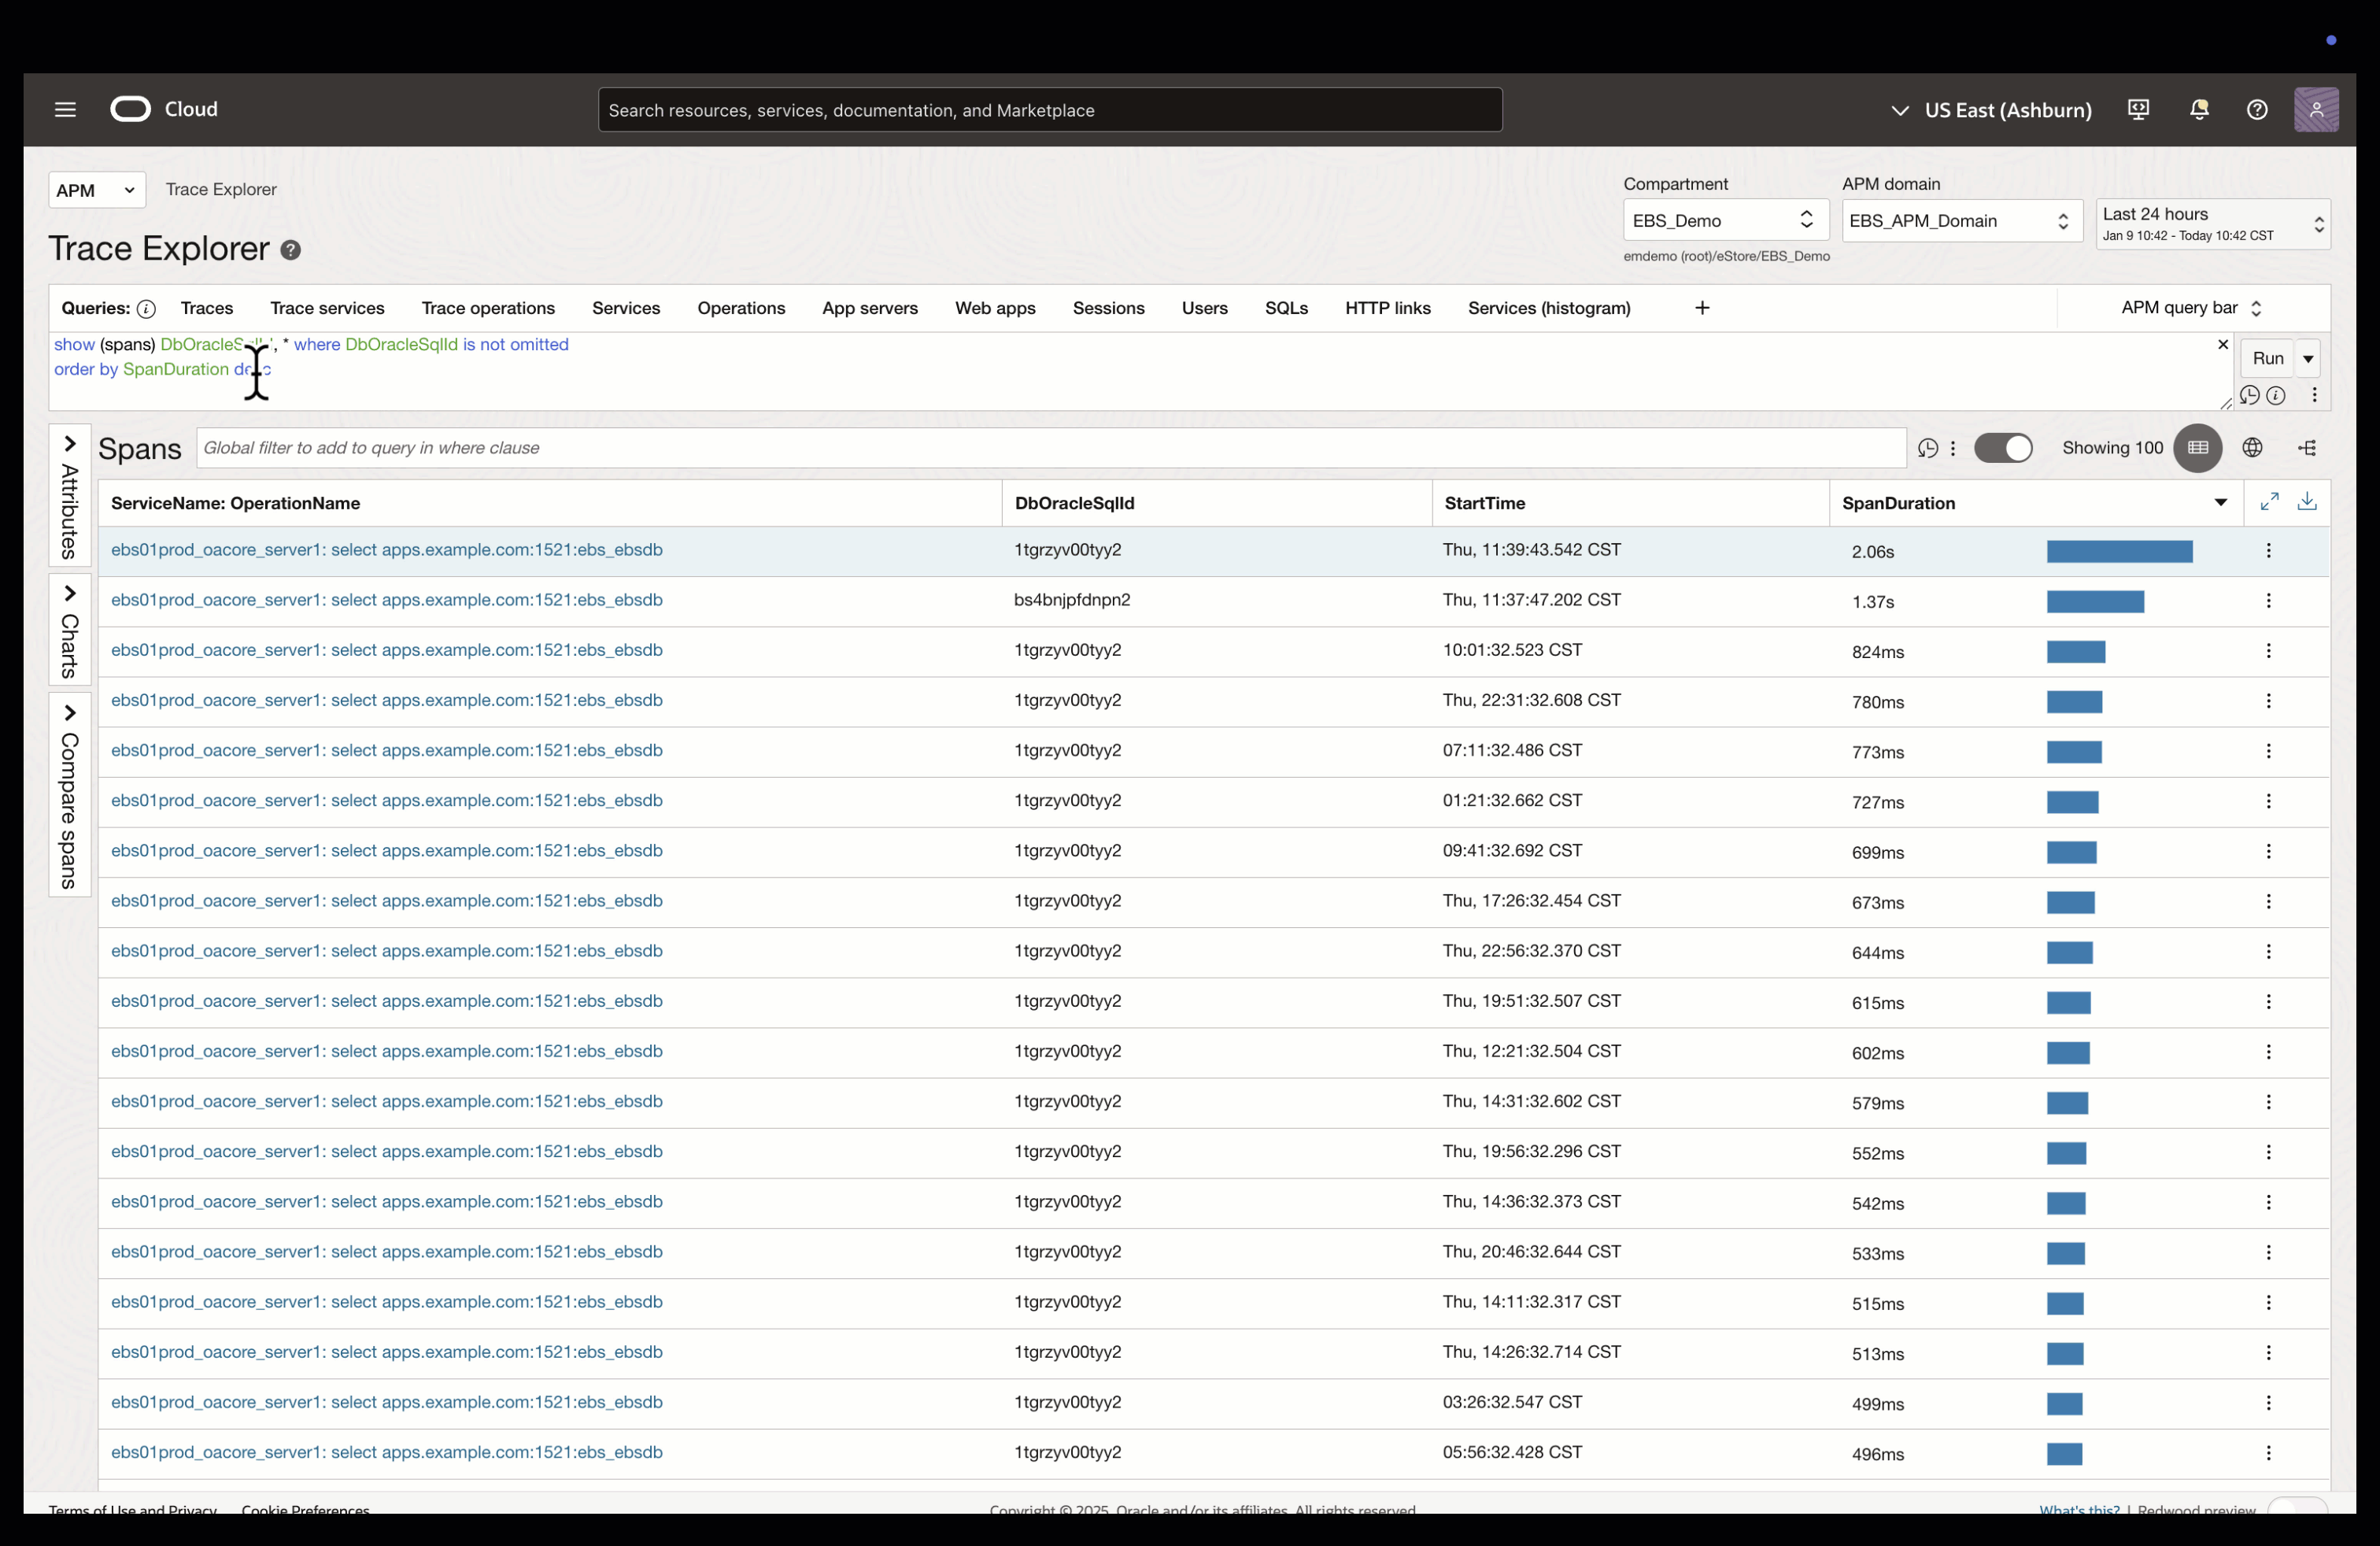
Task: Open the Run button dropdown arrow
Action: pyautogui.click(x=2308, y=359)
